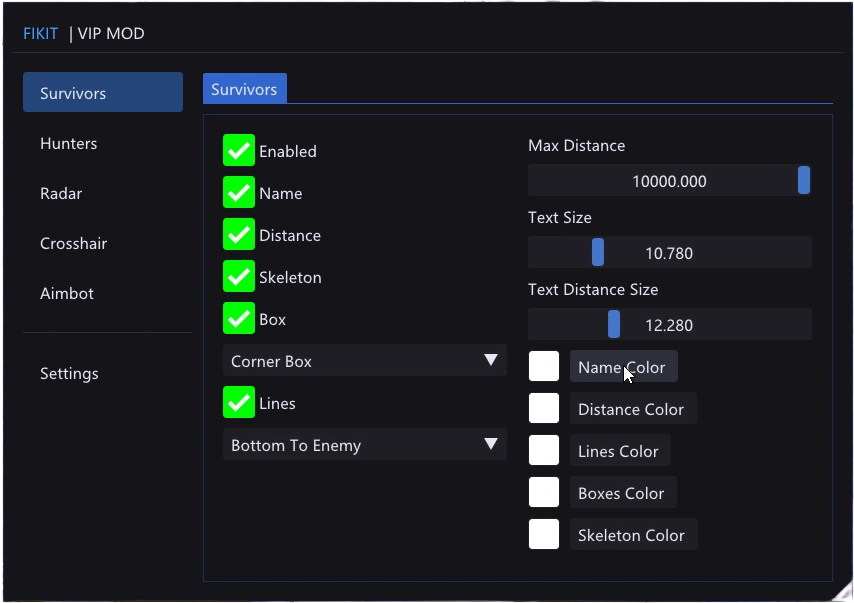This screenshot has height=603, width=854.
Task: Pick the swatch next to Lines Color
Action: (x=544, y=450)
